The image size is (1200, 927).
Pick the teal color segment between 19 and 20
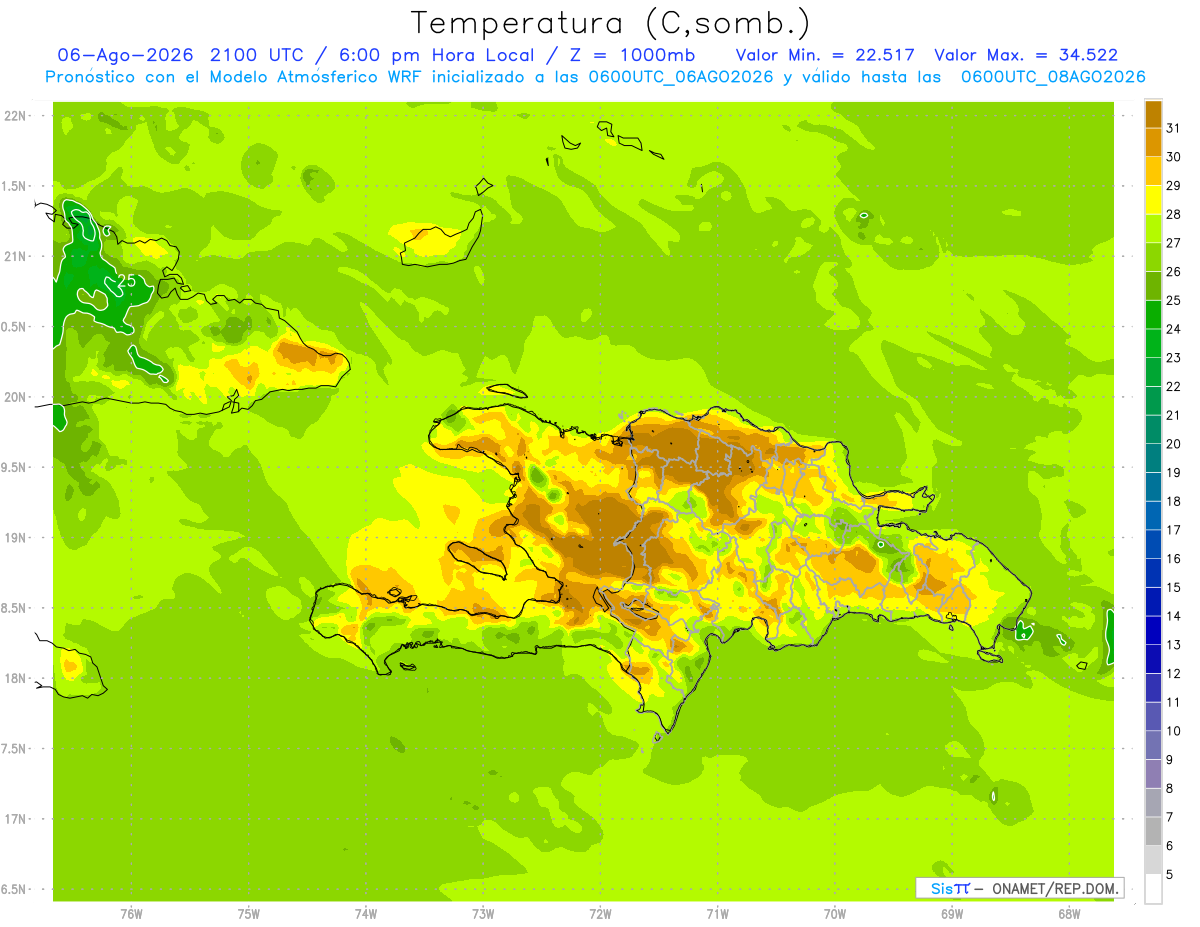coord(1153,458)
